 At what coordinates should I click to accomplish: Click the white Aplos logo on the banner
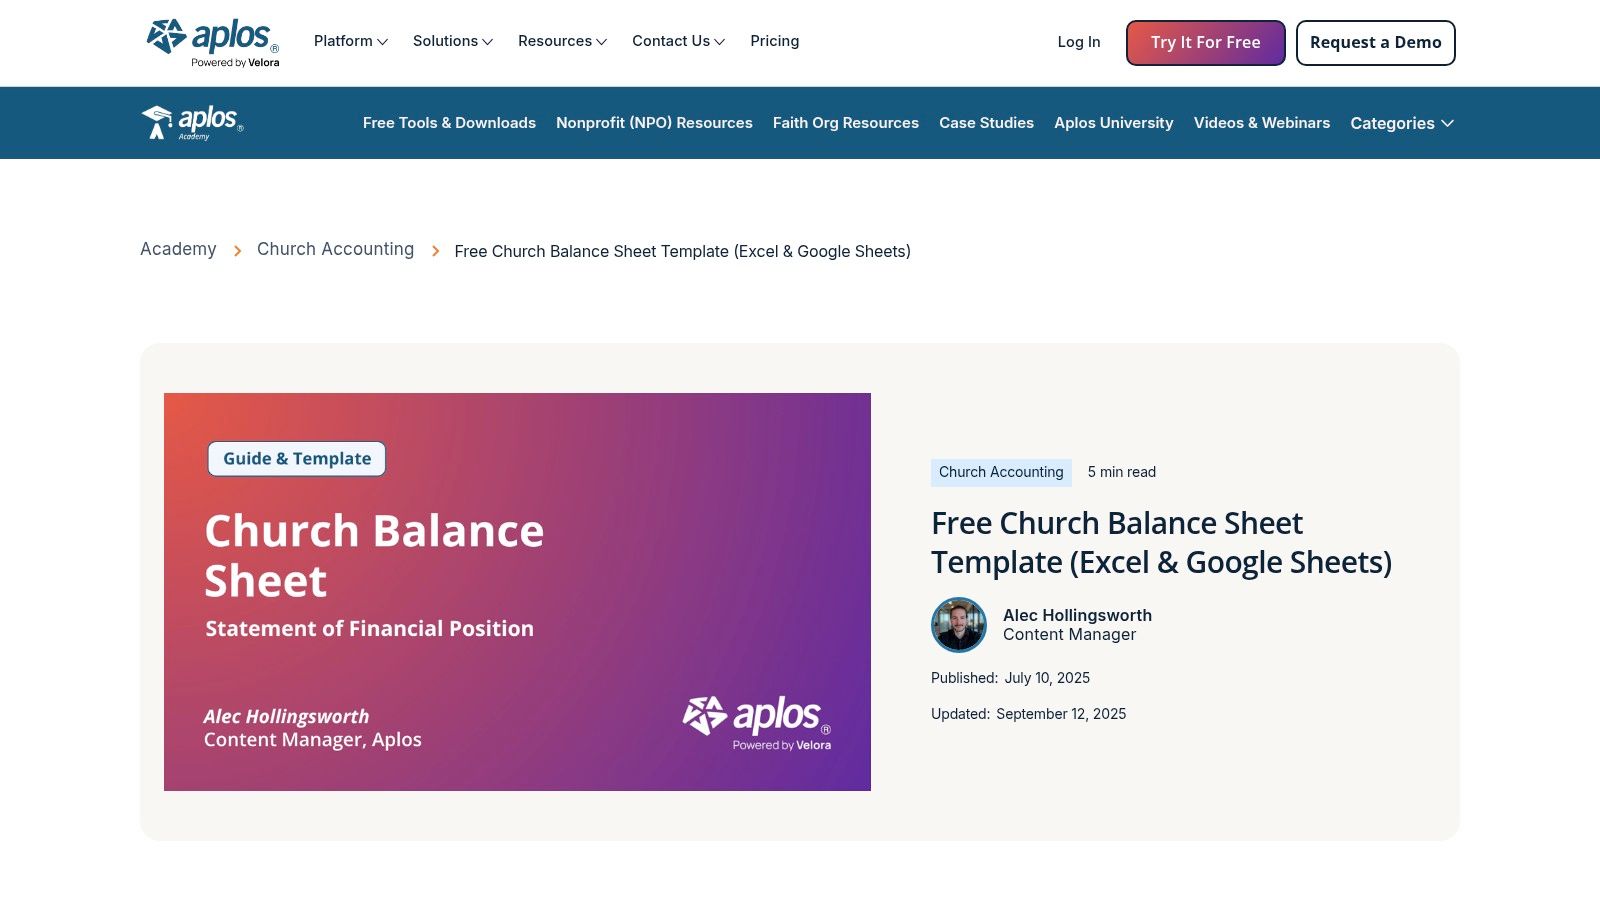click(x=757, y=723)
